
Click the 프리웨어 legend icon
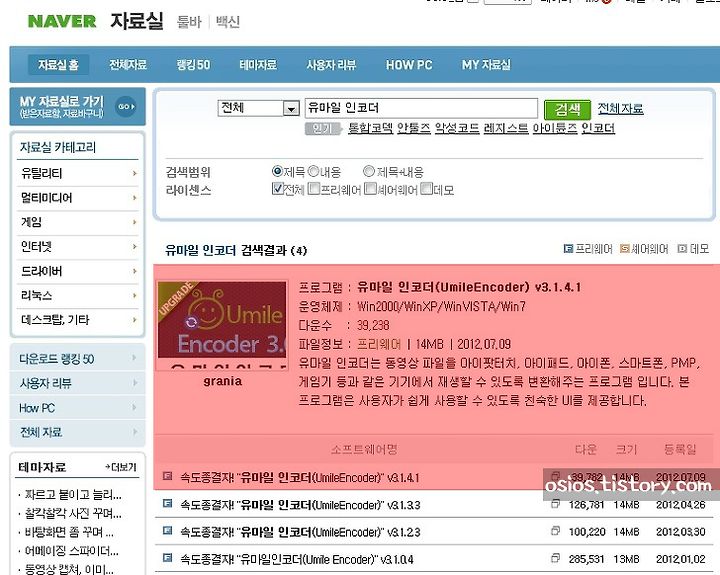568,248
